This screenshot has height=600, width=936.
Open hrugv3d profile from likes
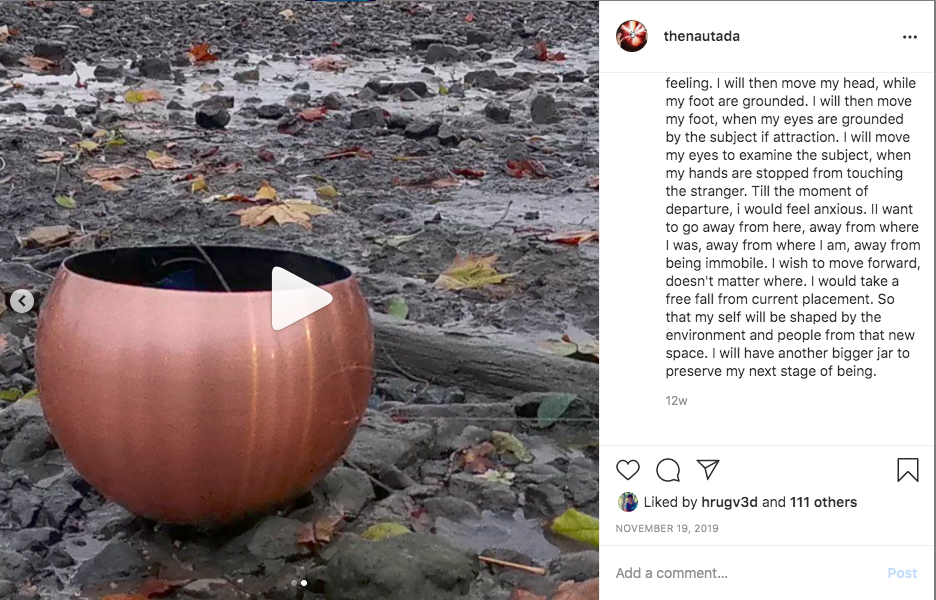(x=729, y=502)
